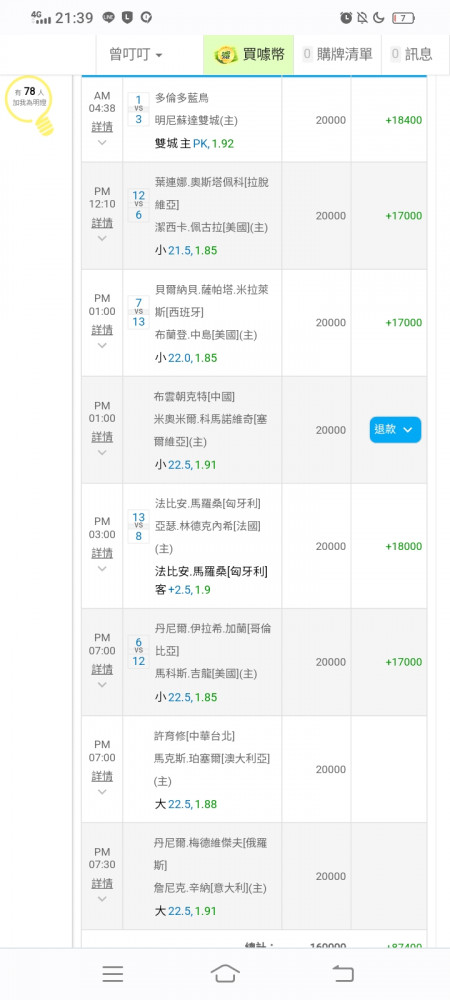This screenshot has height=1000, width=450.
Task: Open the Android recent apps menu button
Action: pos(113,973)
